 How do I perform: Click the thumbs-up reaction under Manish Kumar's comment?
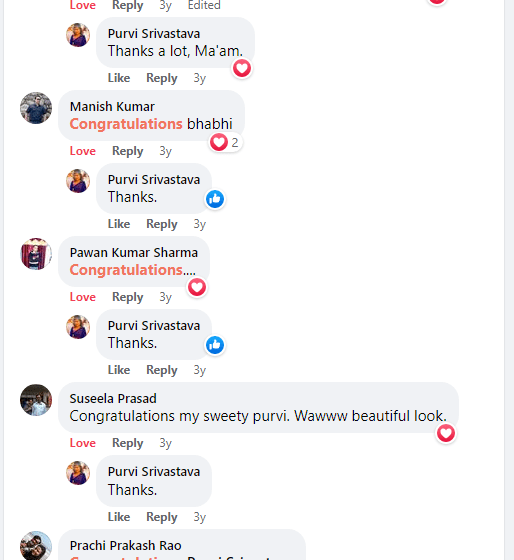click(x=215, y=199)
